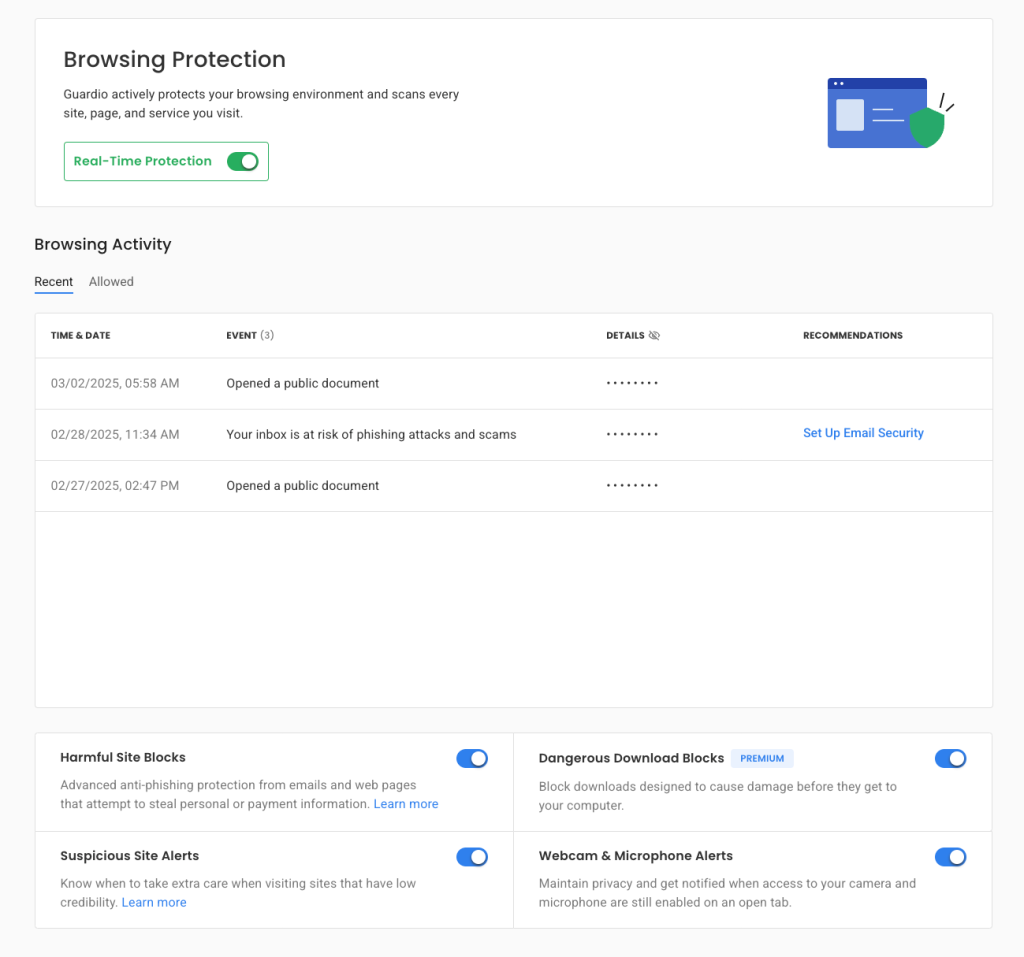This screenshot has width=1024, height=957.
Task: Select the 03/02/2025 public document event row
Action: (x=302, y=383)
